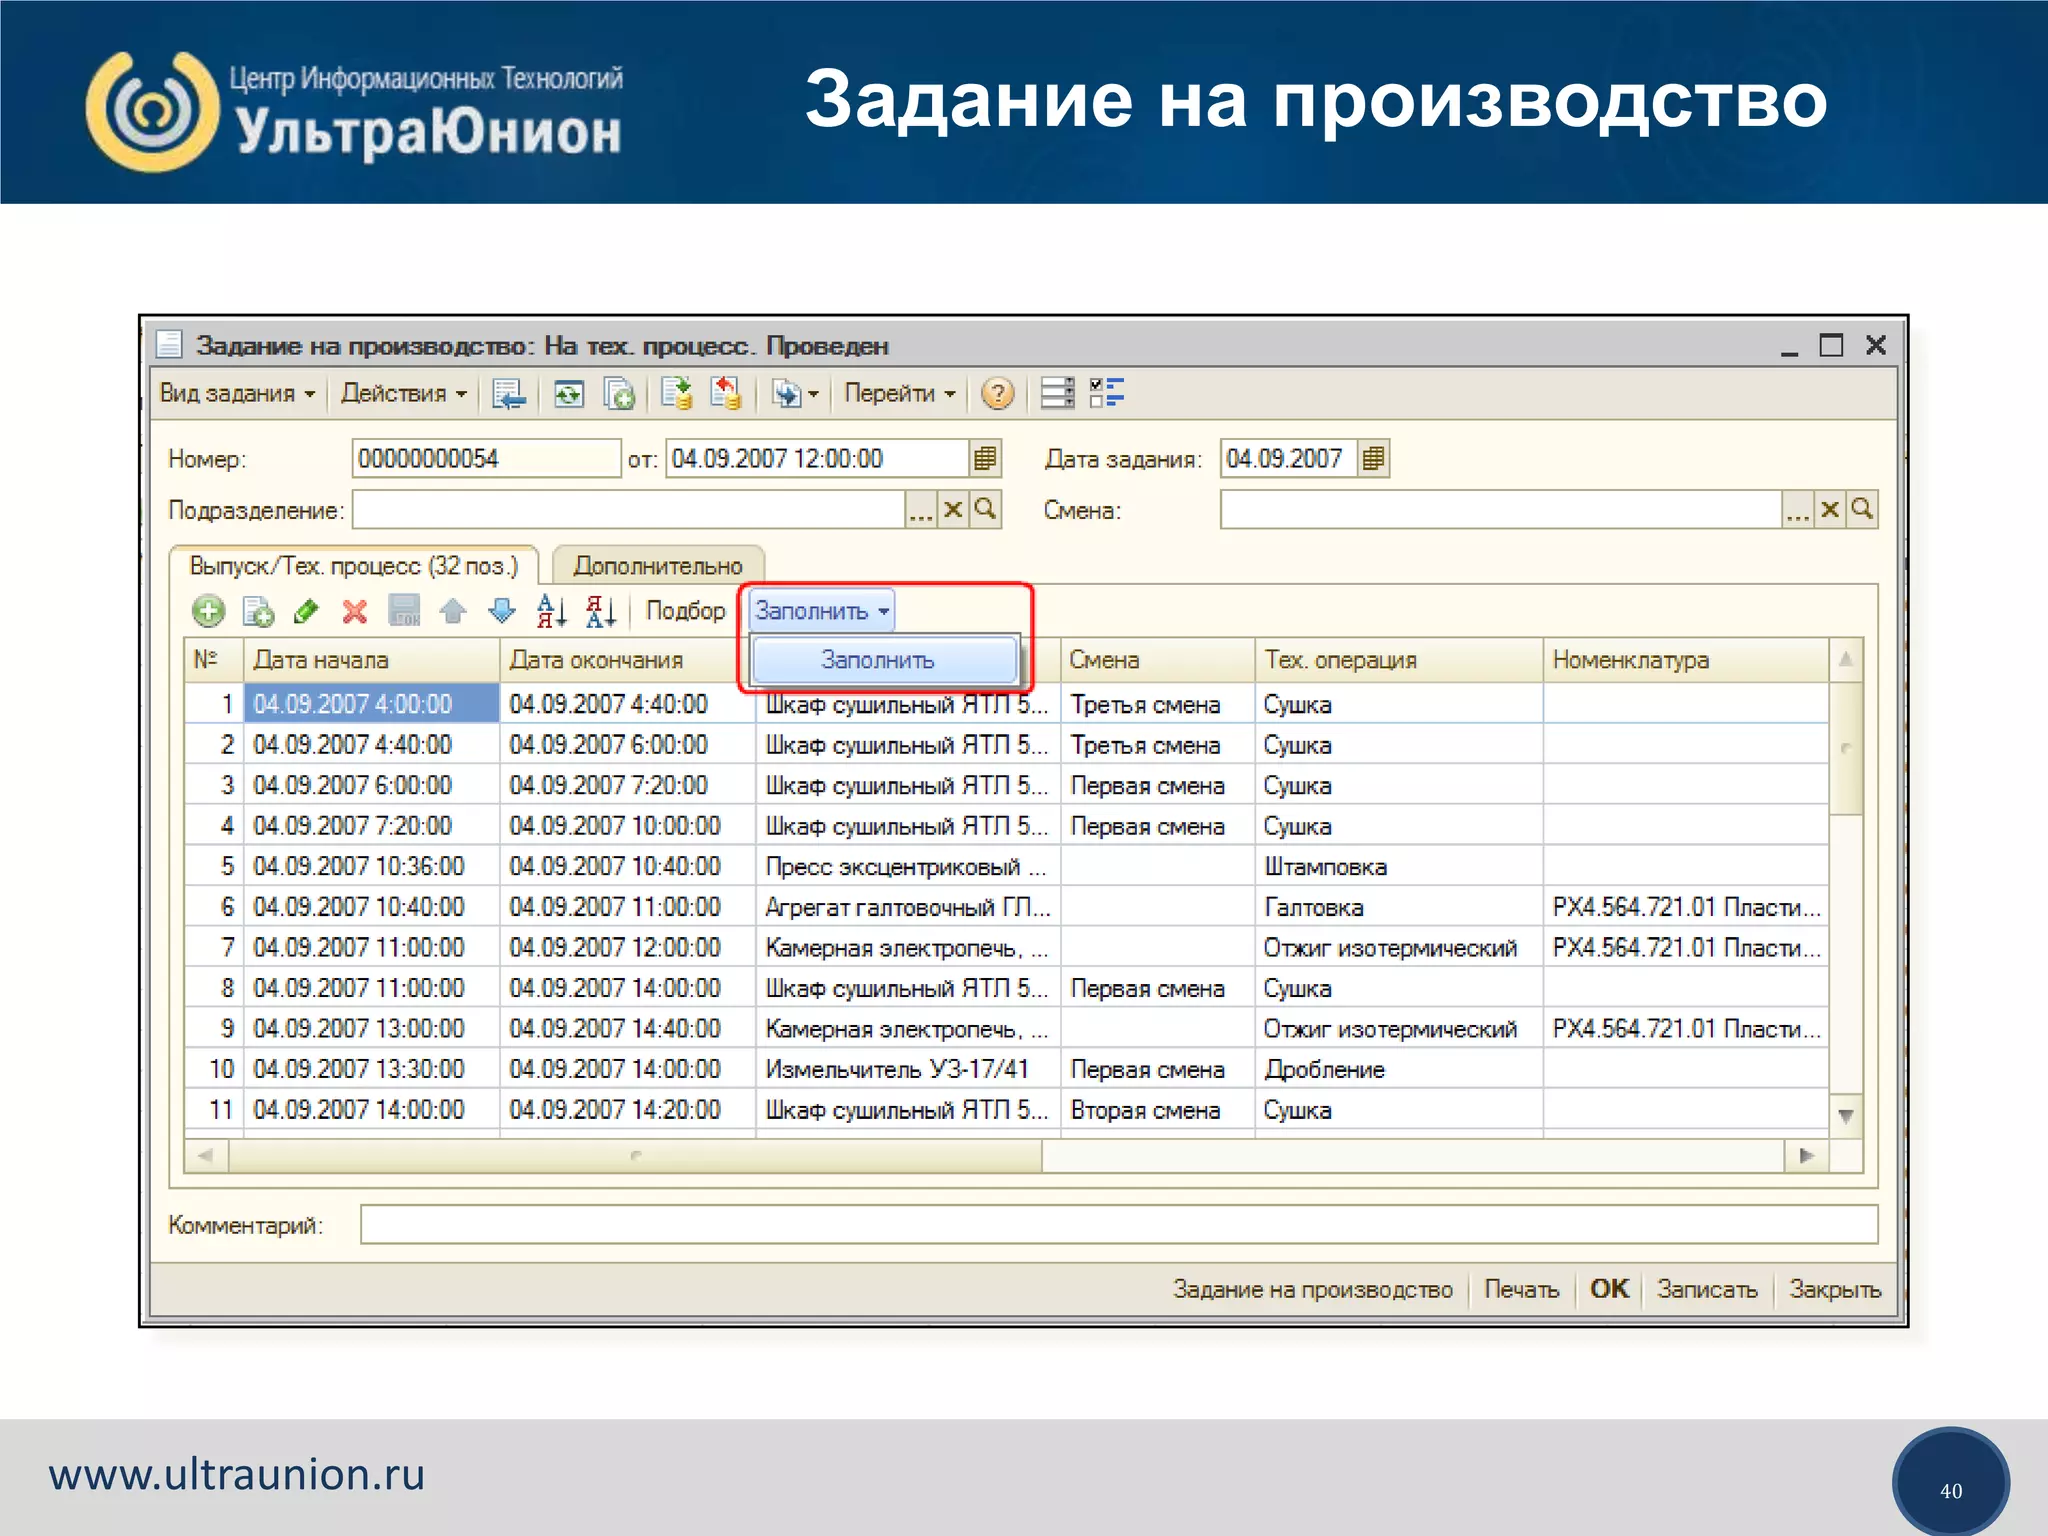Expand the Действия dropdown menu
Viewport: 2048px width, 1536px height.
404,394
